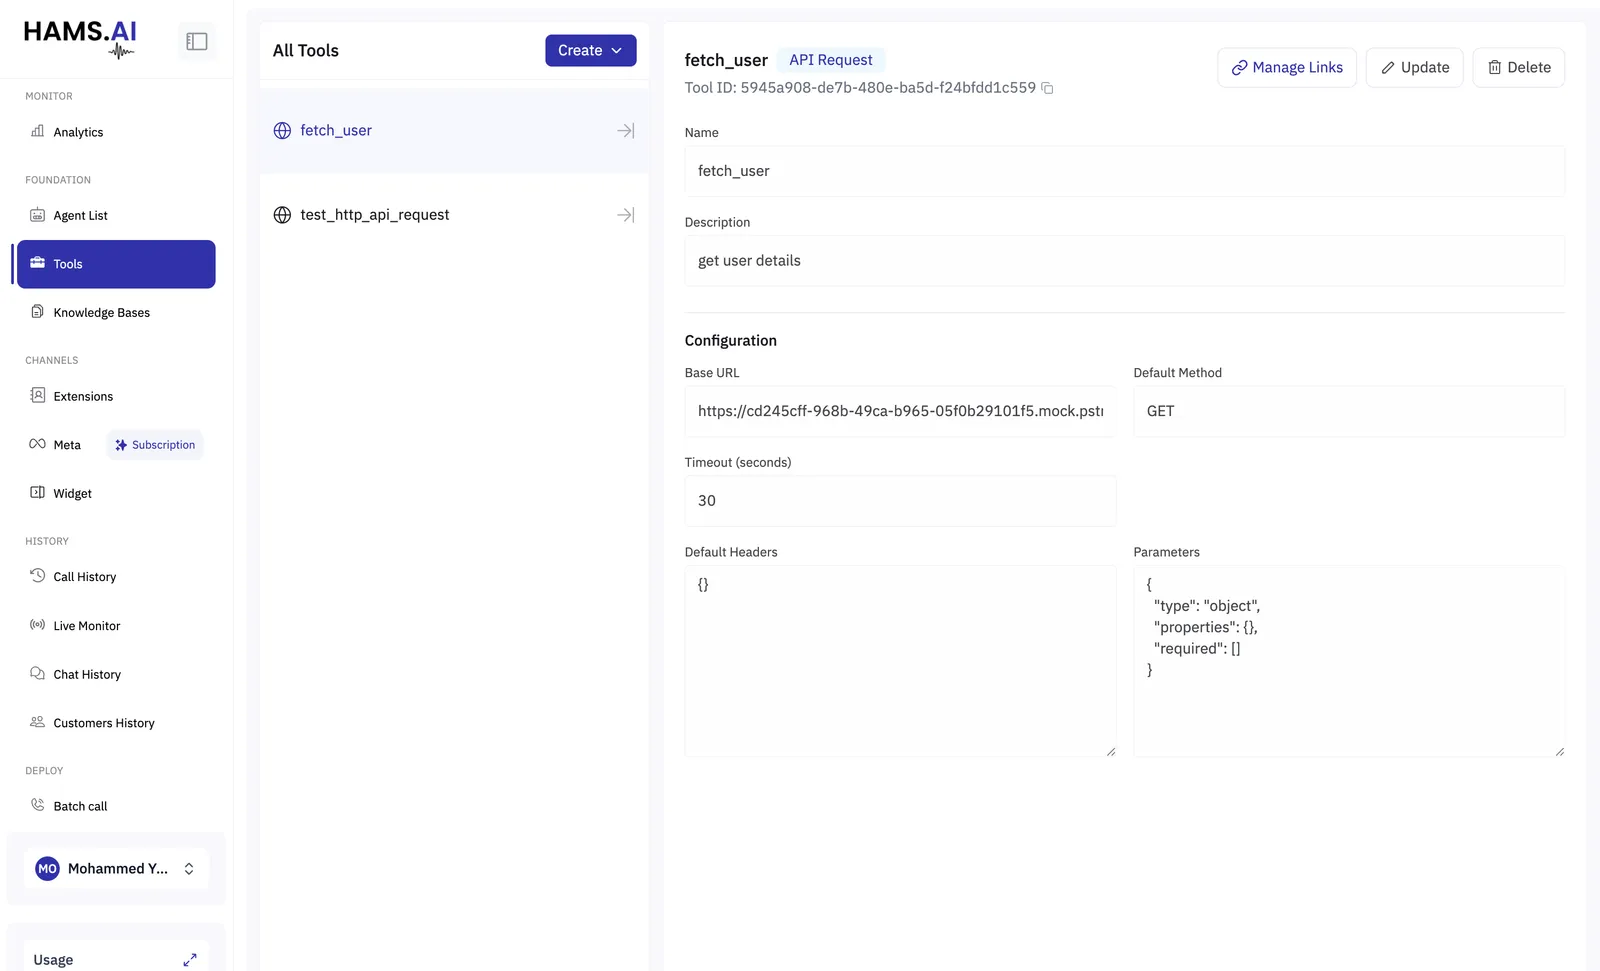
Task: Select fetch_user in the tools list
Action: click(x=454, y=131)
